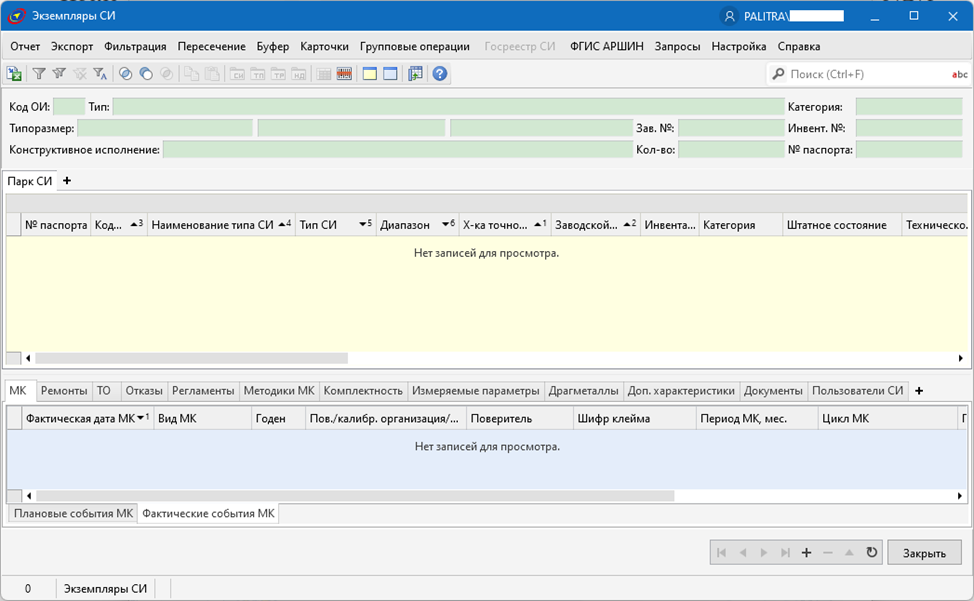
Task: Click the first overlapping-circles intersection icon
Action: click(125, 74)
